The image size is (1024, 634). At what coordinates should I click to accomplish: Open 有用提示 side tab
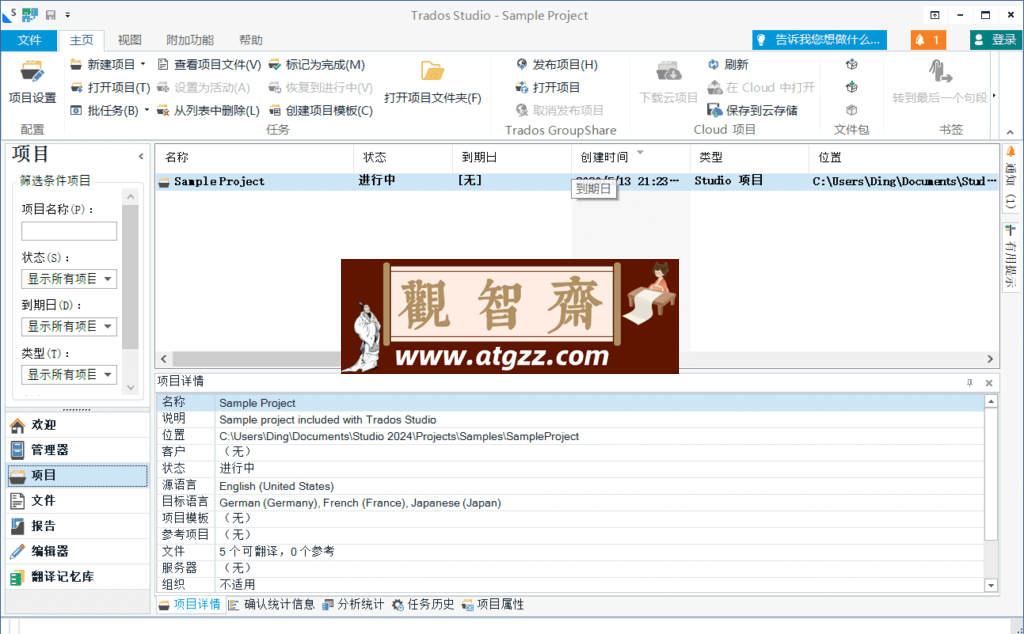pos(1011,256)
